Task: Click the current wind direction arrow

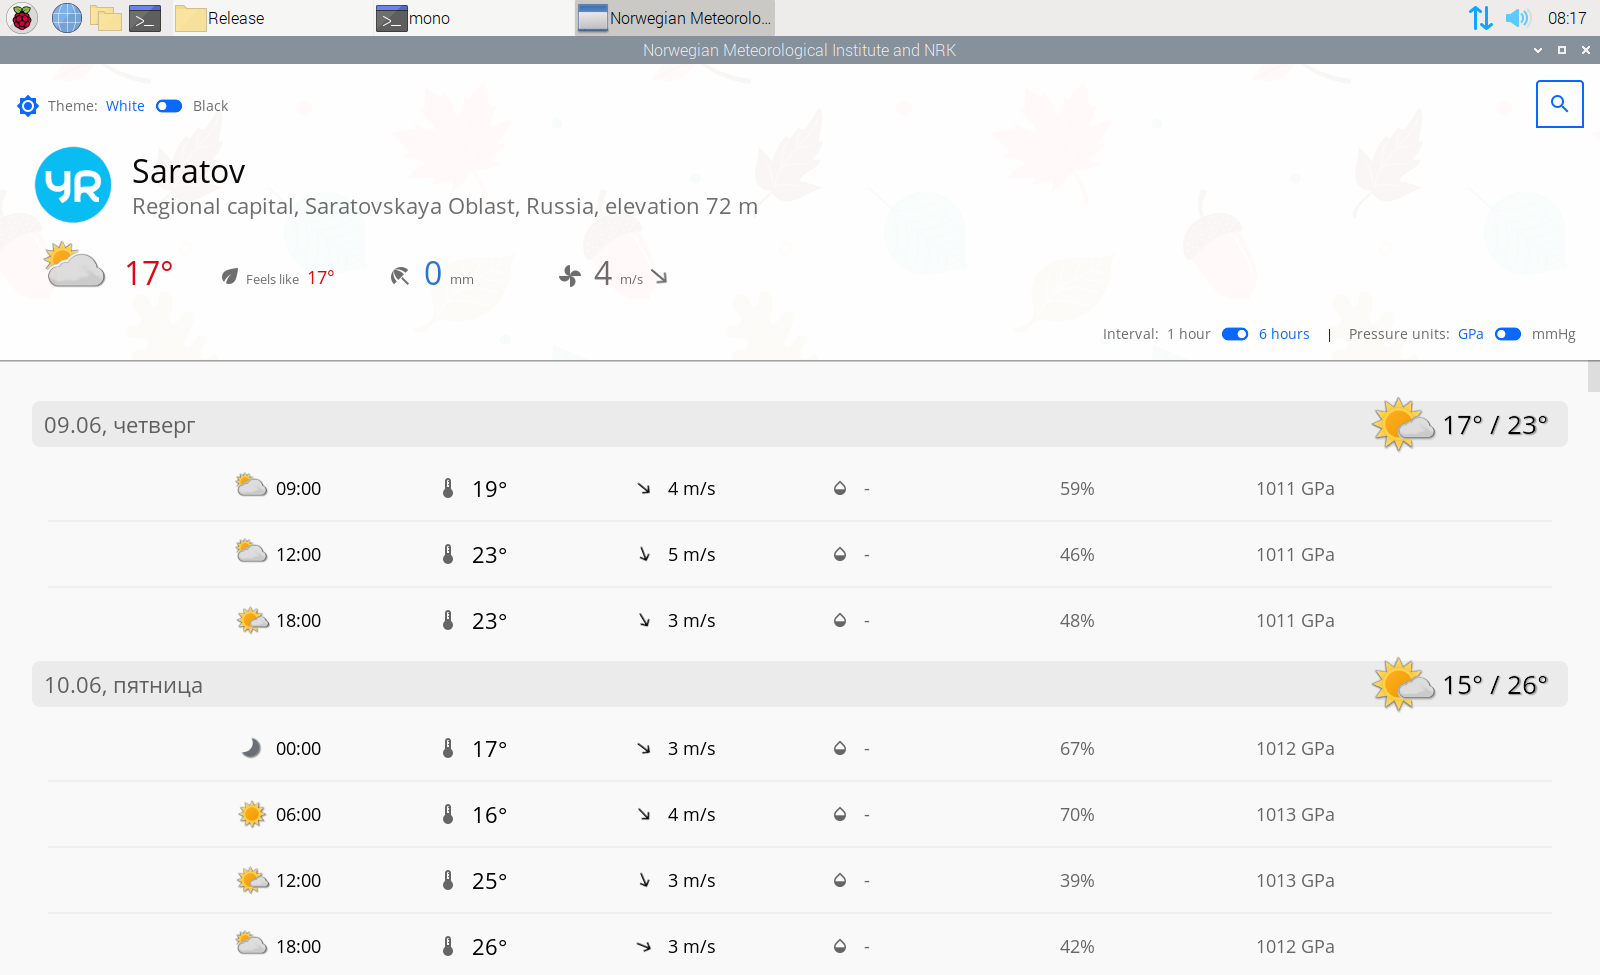Action: click(659, 276)
